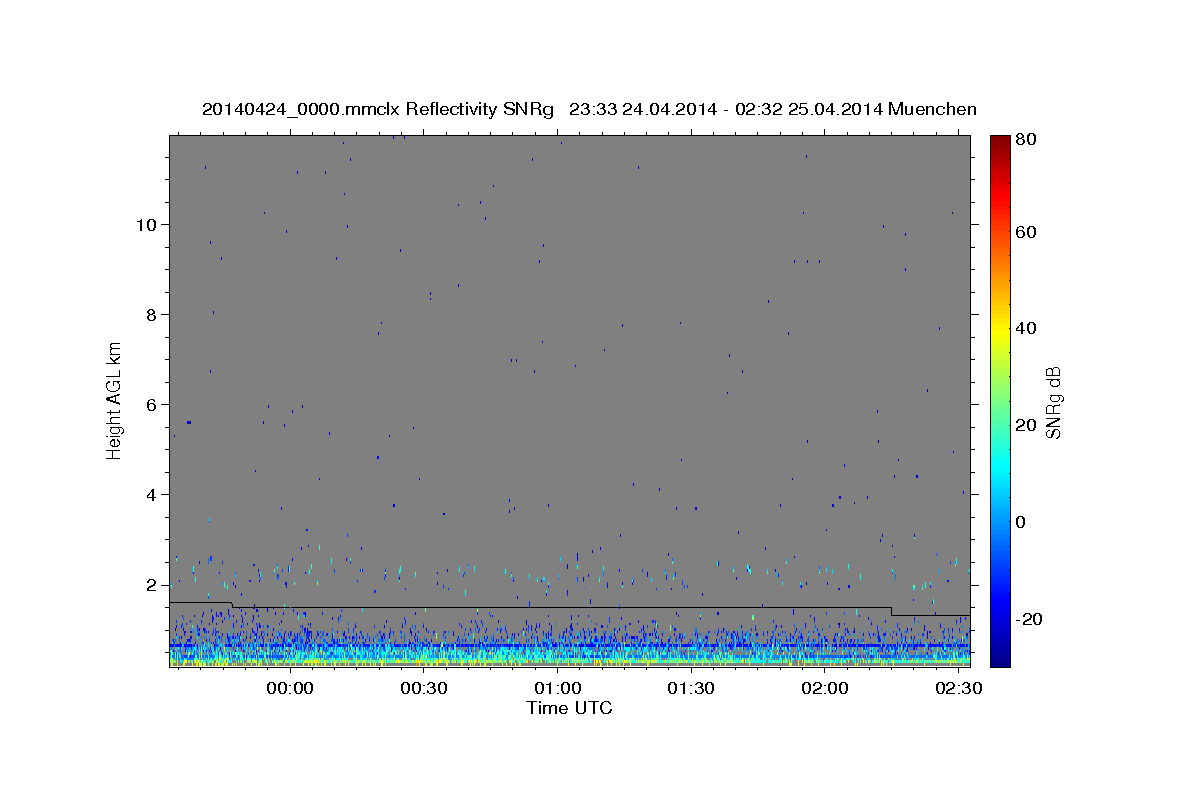This screenshot has width=1200, height=800.
Task: Click the height tick label 2
Action: (x=151, y=585)
